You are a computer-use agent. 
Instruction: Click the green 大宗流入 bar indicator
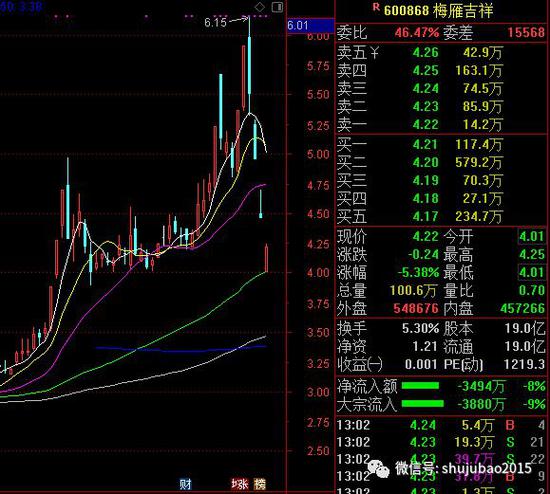[x=423, y=404]
